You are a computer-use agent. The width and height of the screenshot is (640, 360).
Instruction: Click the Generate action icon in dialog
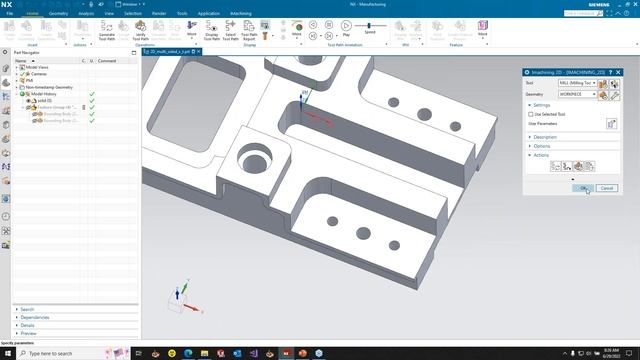tap(556, 166)
